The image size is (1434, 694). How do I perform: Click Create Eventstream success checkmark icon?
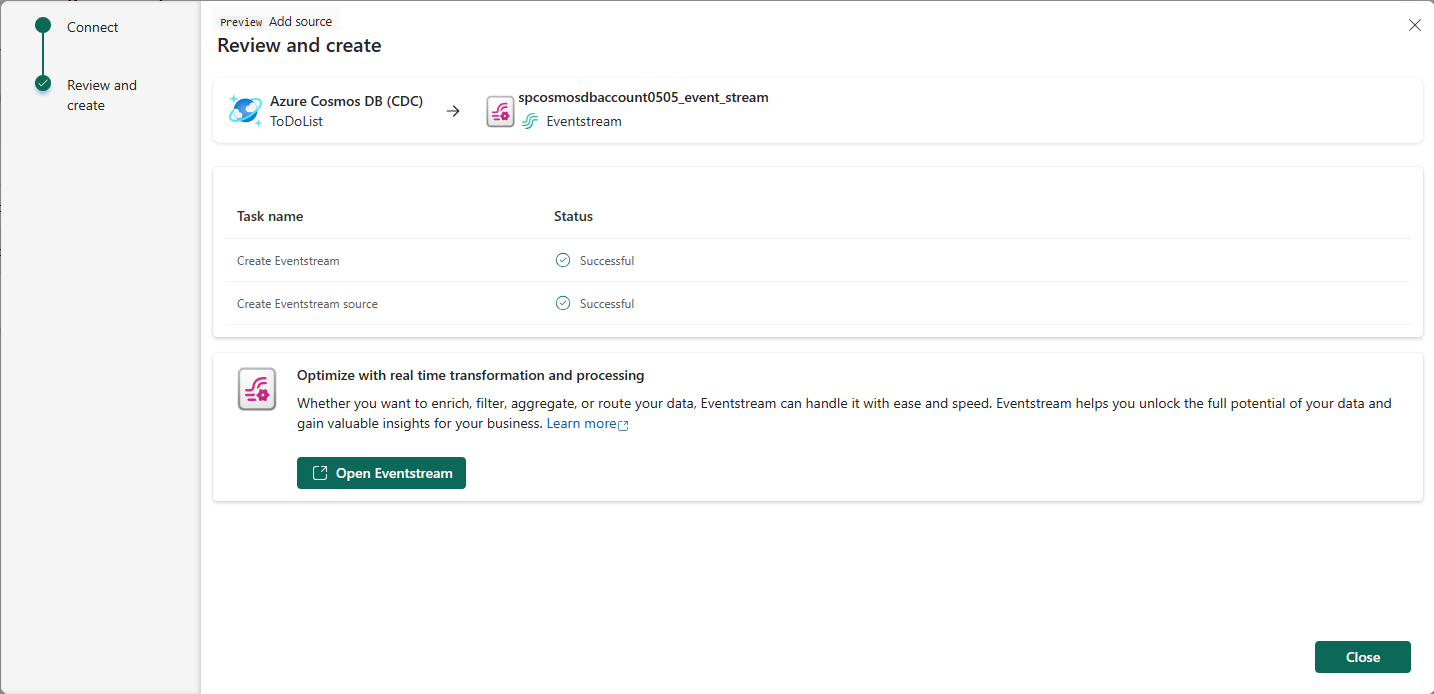coord(563,260)
